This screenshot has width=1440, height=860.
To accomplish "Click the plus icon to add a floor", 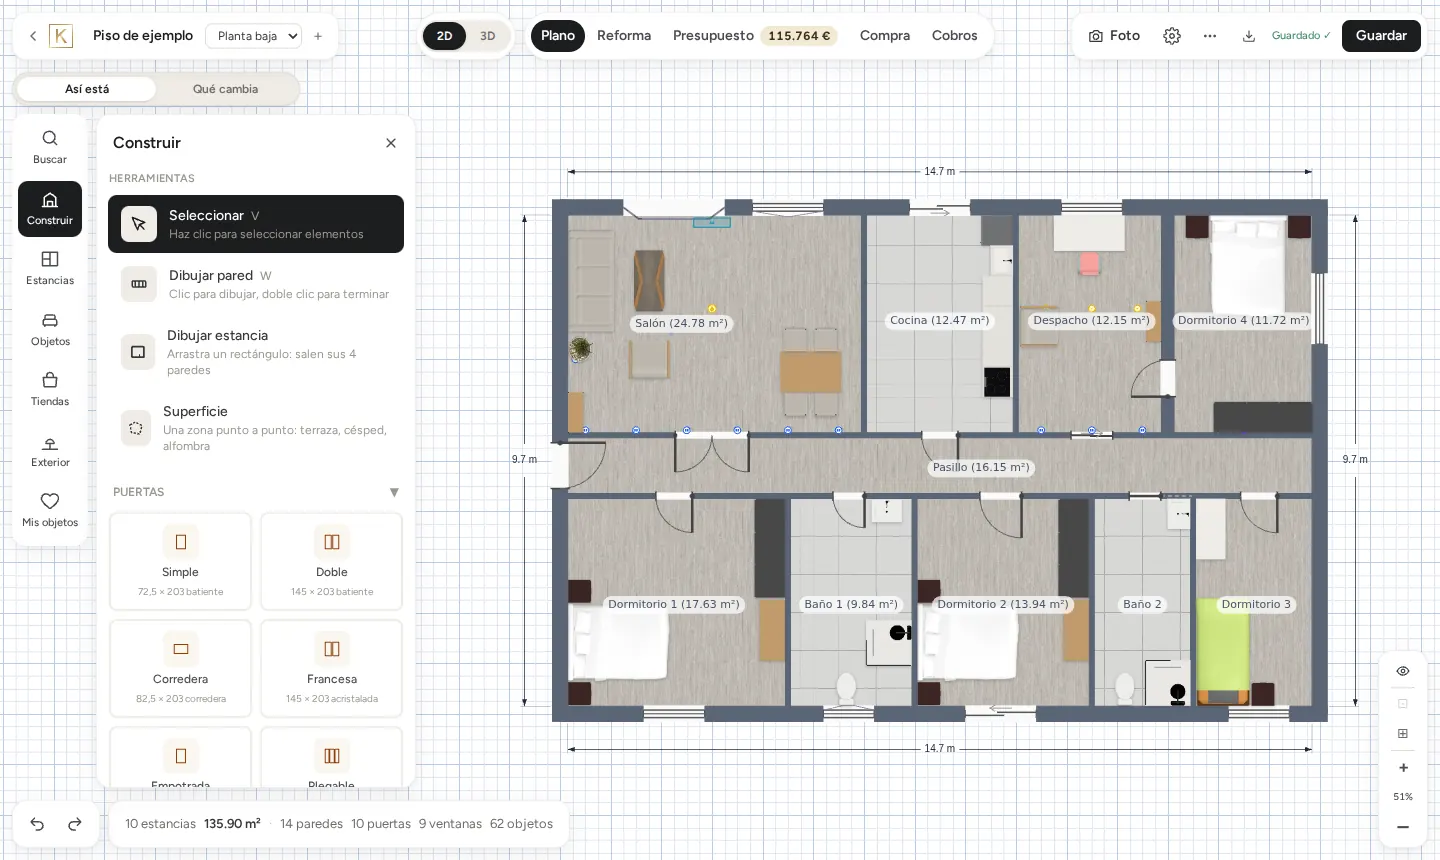I will click(x=318, y=36).
